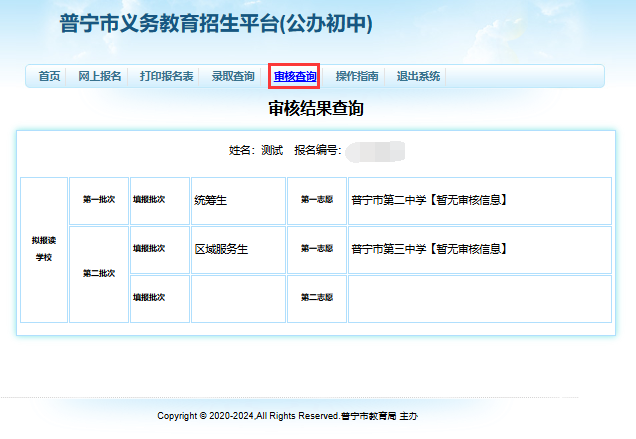The width and height of the screenshot is (636, 439).
Task: Click the 审核结果查询 heading
Action: [316, 109]
